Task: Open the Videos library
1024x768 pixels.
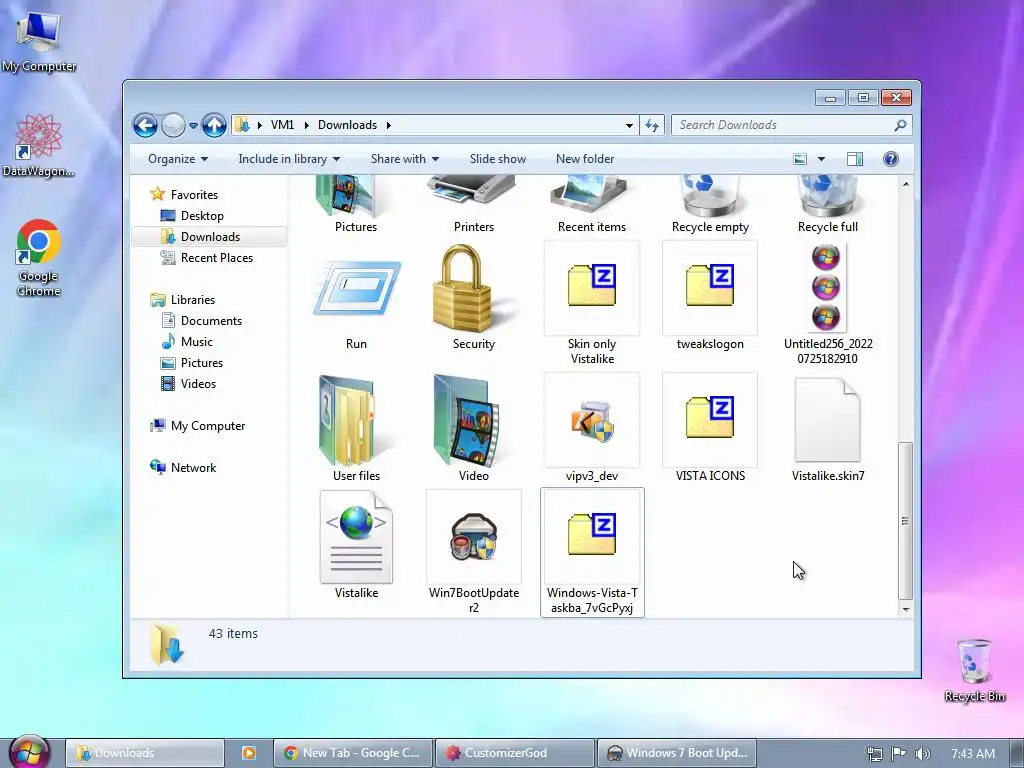Action: (198, 383)
